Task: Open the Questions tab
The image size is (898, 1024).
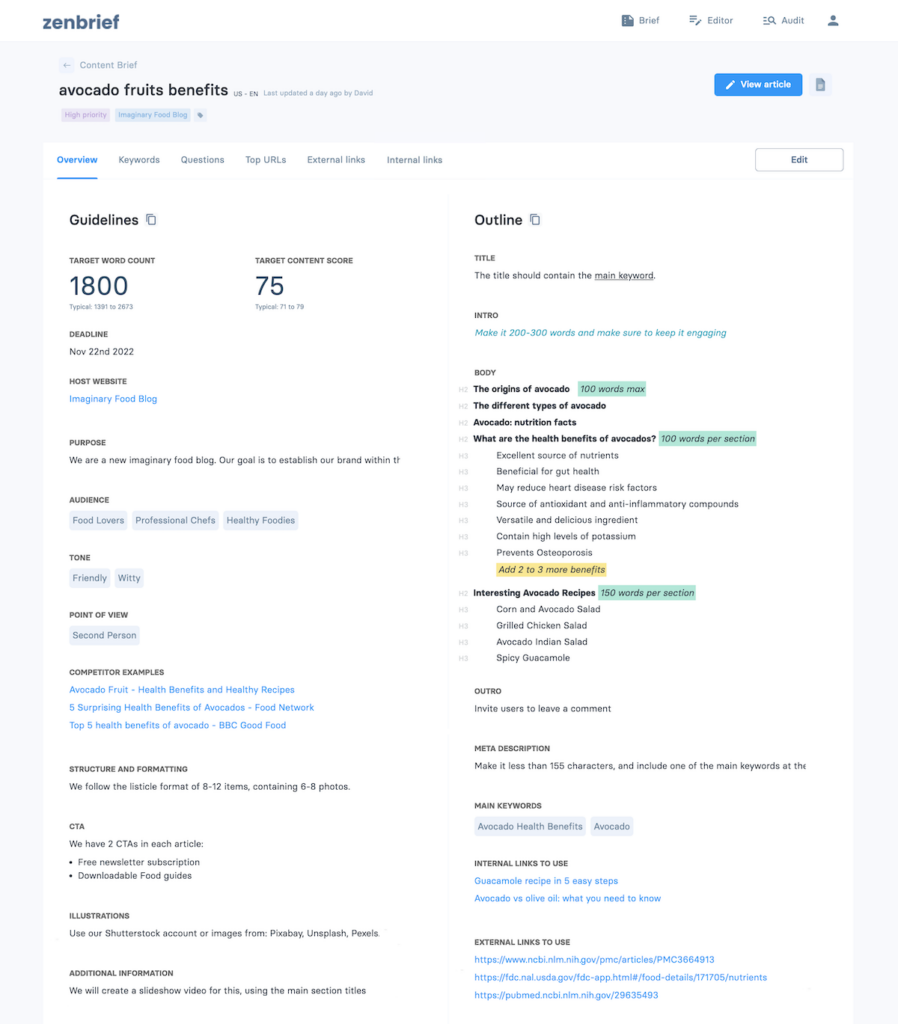Action: click(x=202, y=160)
